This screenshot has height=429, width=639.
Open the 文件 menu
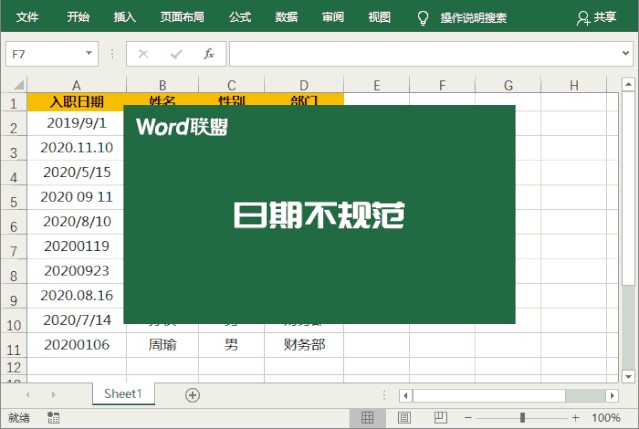click(x=28, y=17)
